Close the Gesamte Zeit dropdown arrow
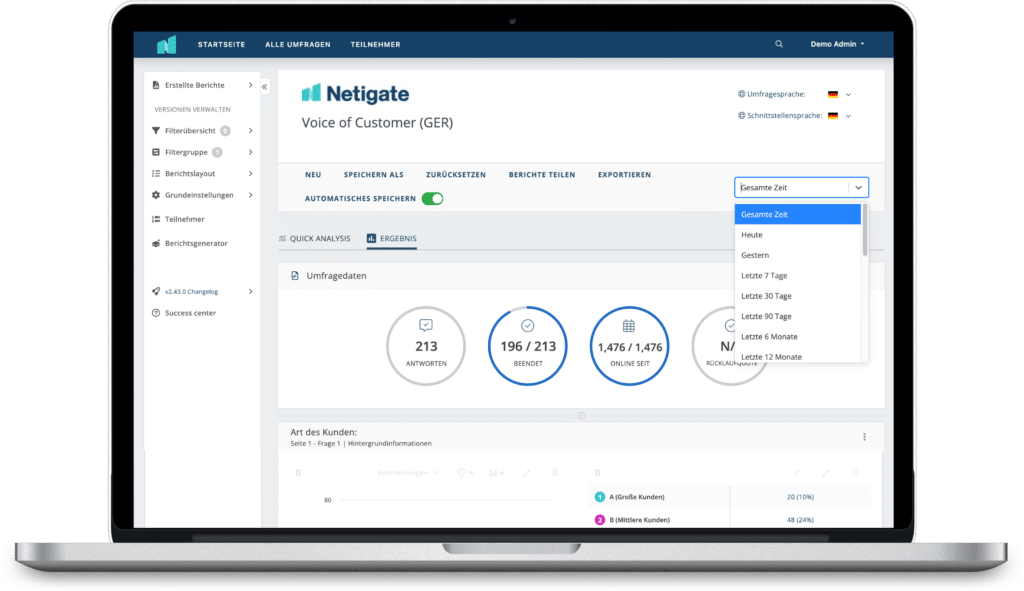Screen dimensions: 1024x591 coord(858,187)
